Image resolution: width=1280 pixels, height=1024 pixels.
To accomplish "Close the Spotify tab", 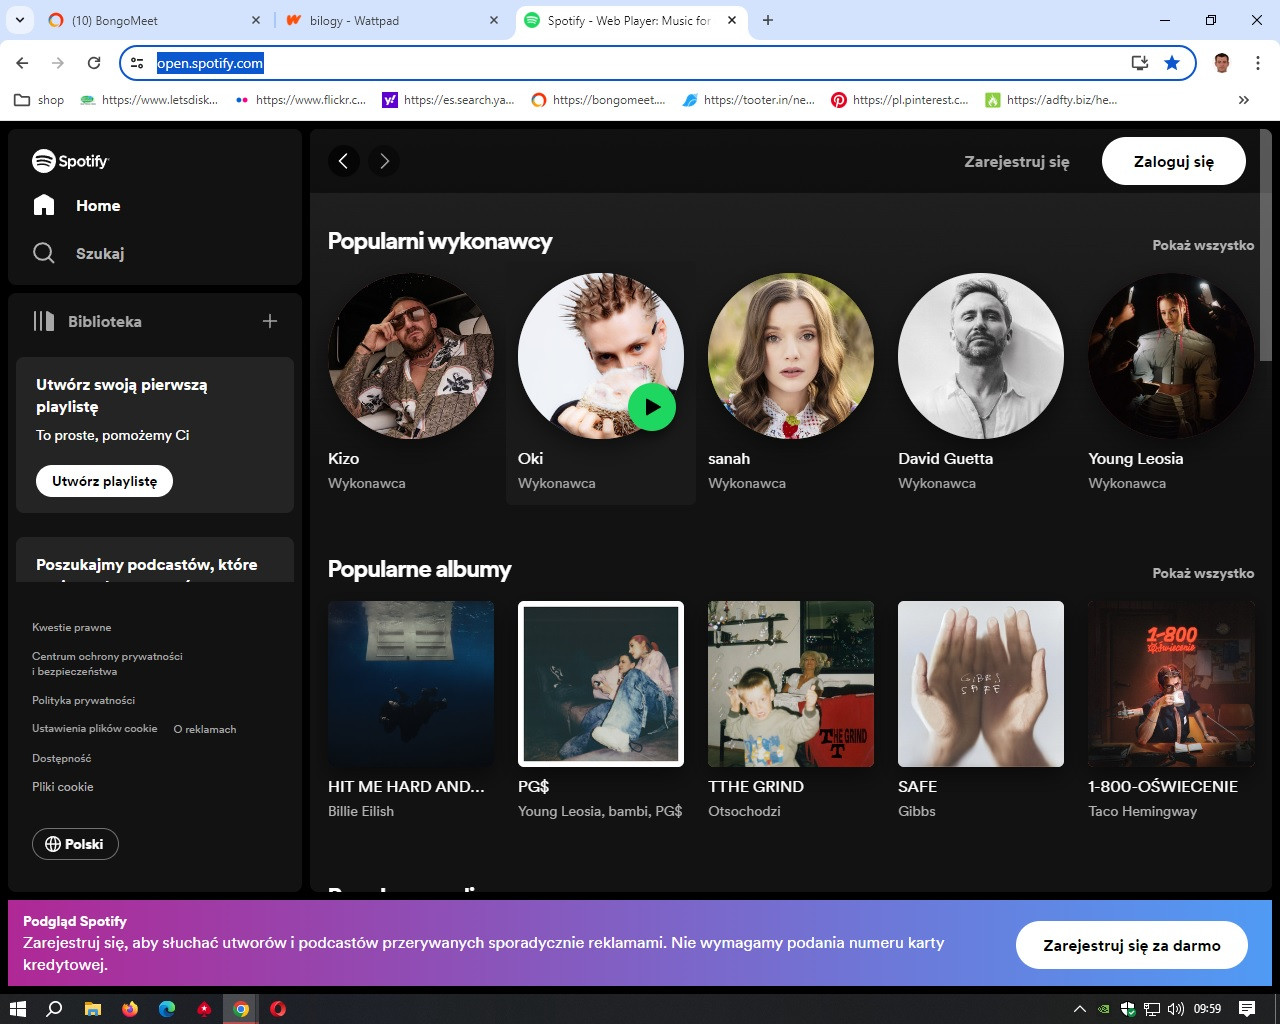I will coord(732,20).
